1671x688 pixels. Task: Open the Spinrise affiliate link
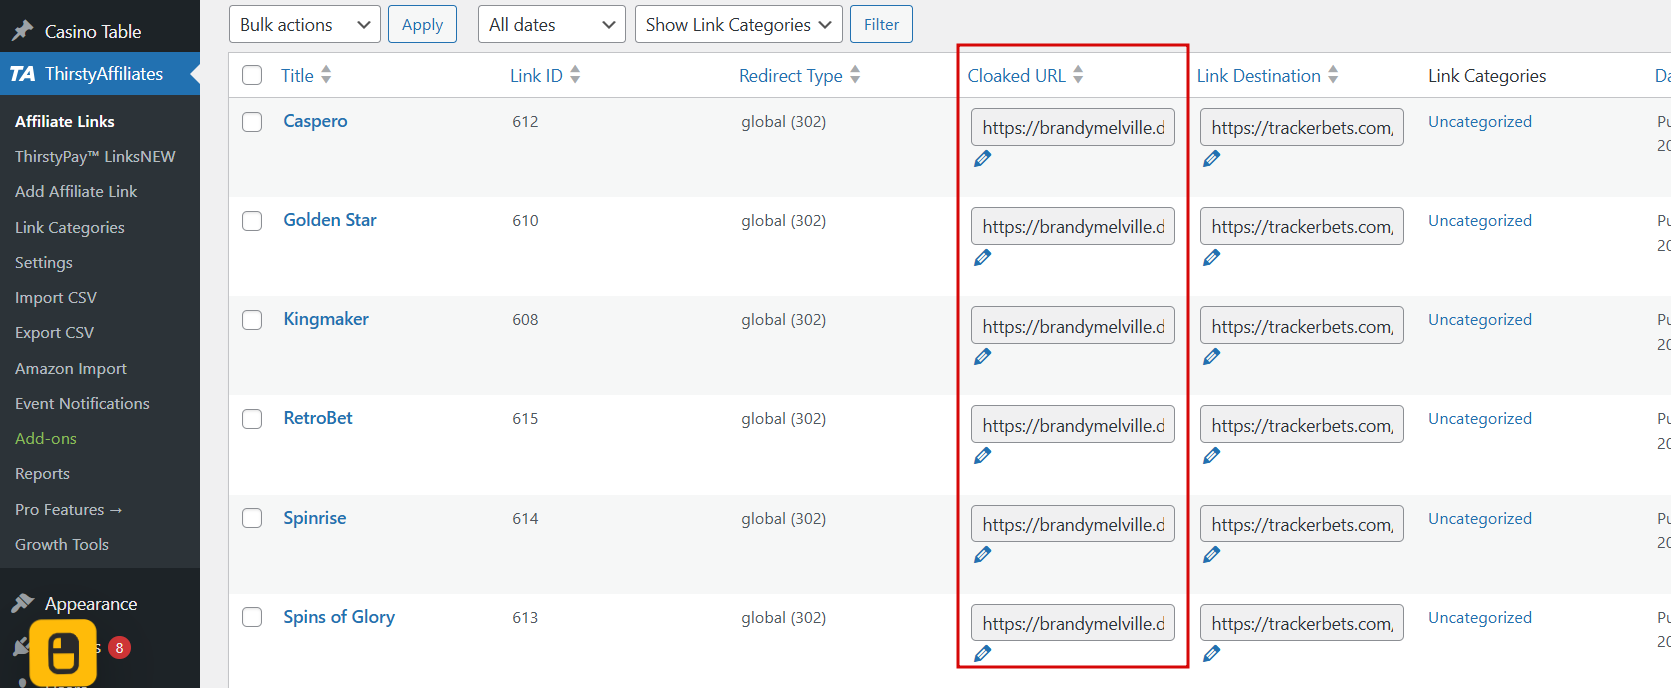[x=315, y=518]
